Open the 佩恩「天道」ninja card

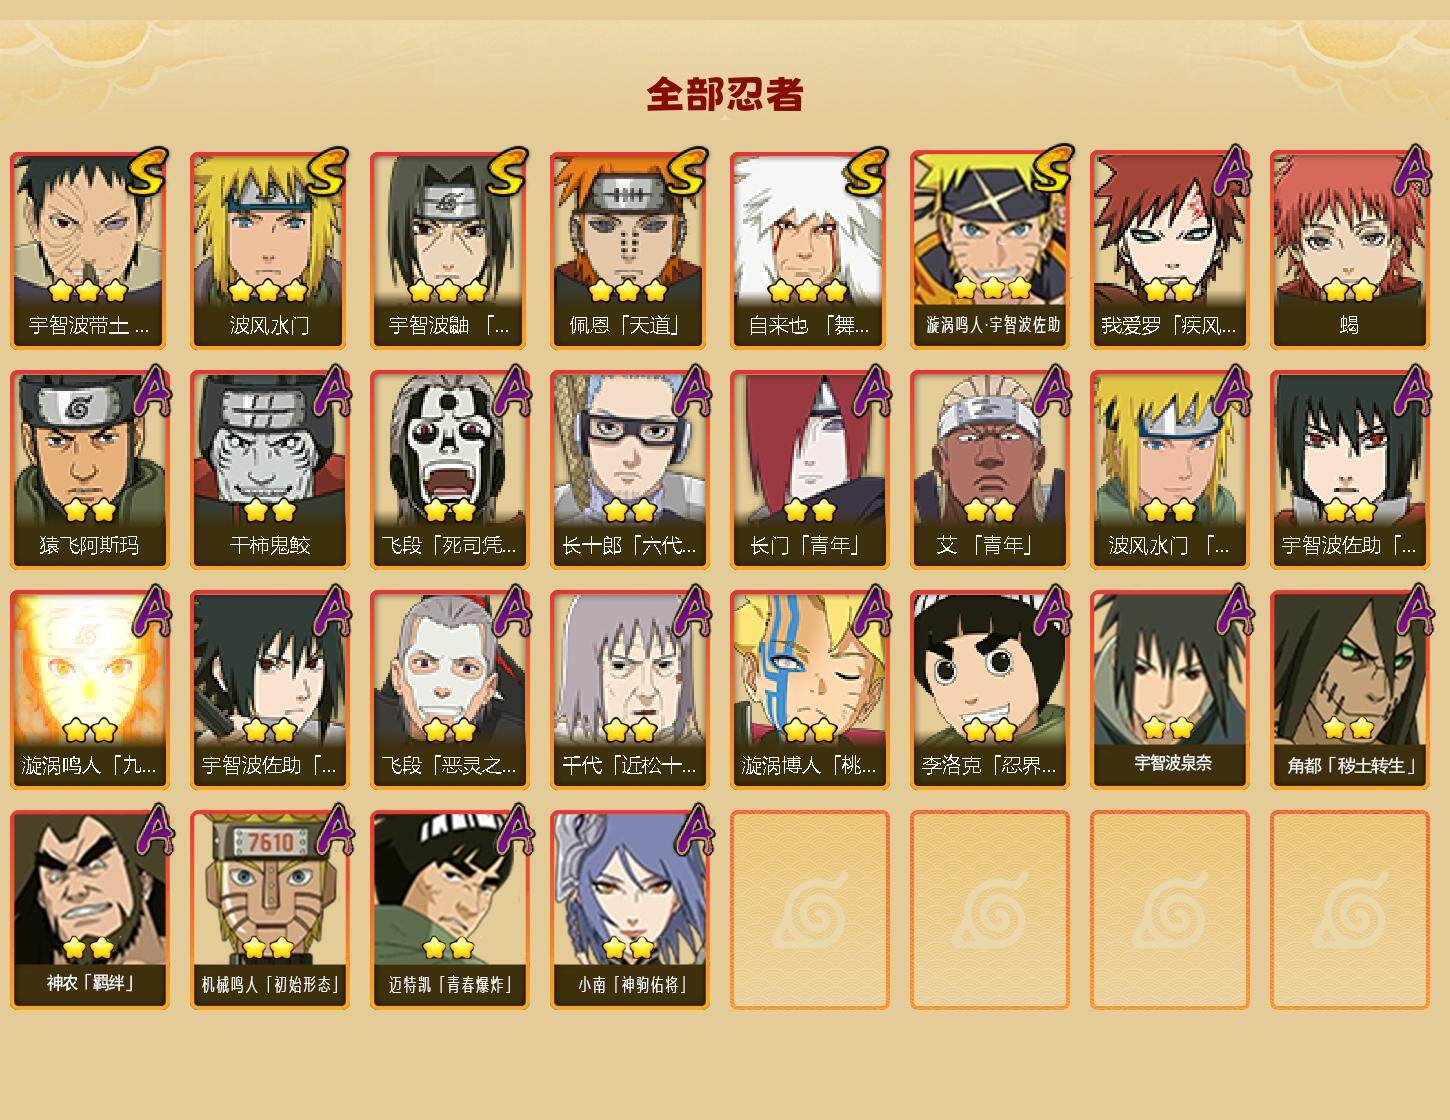point(630,250)
